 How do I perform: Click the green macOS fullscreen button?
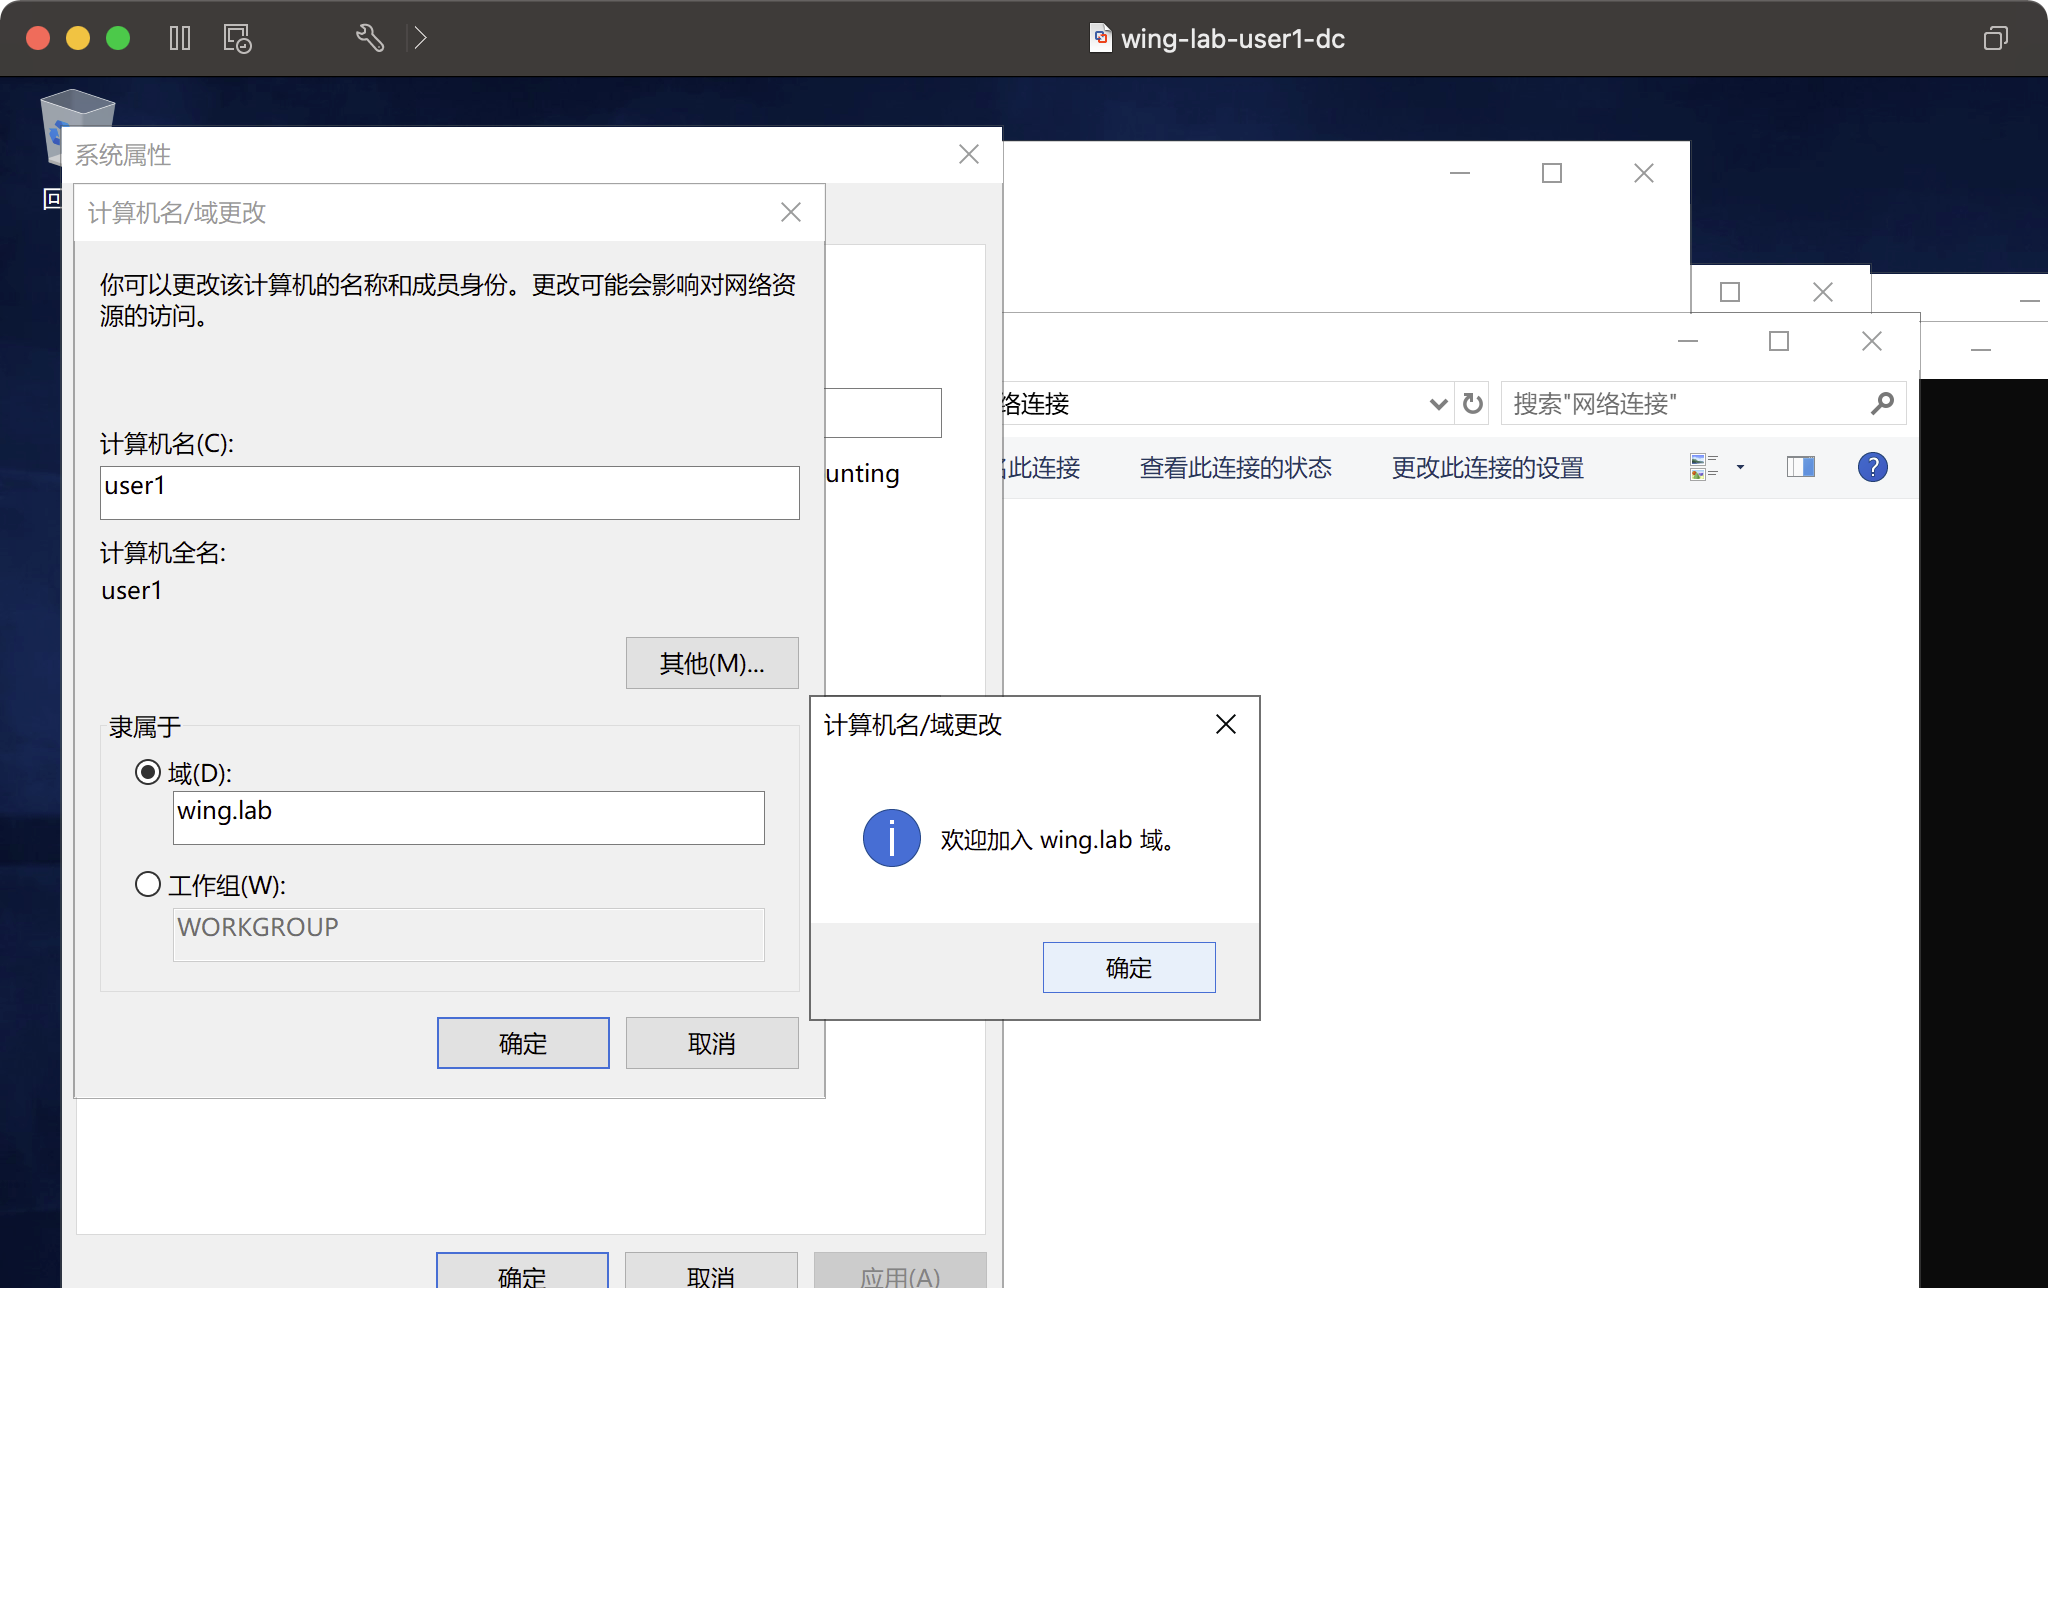pos(118,38)
